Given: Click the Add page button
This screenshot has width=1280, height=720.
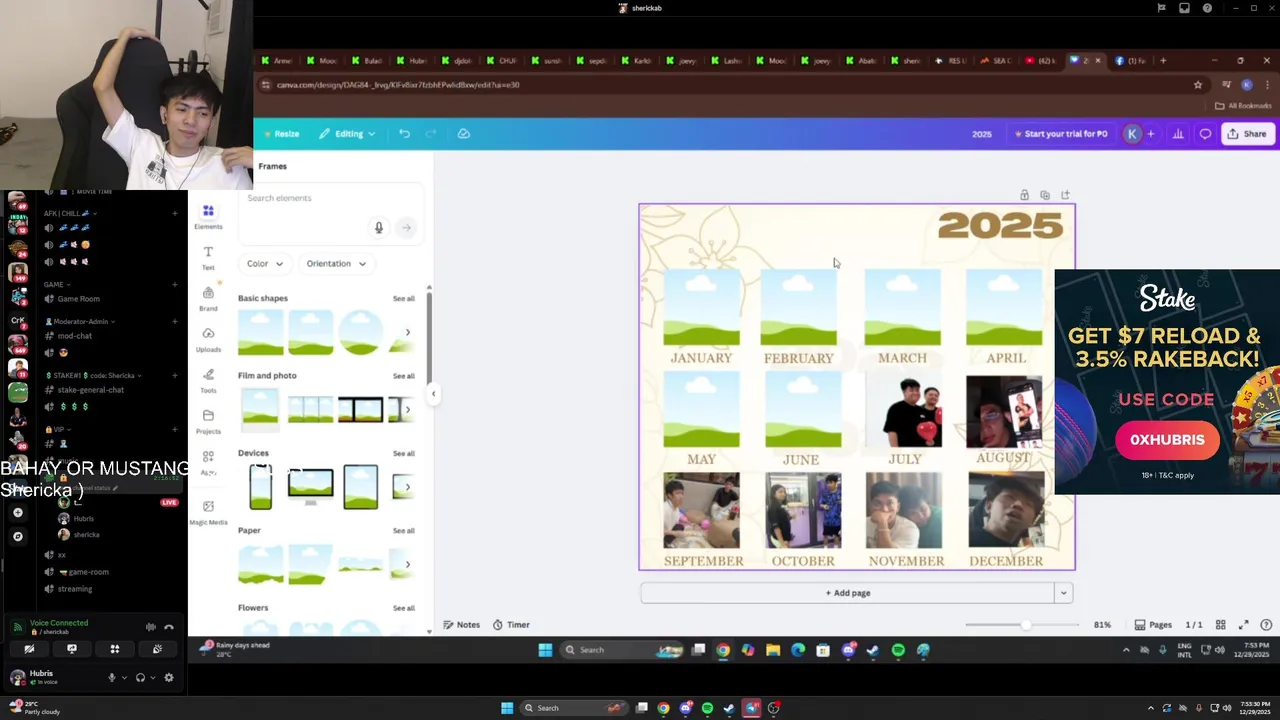Looking at the screenshot, I should pyautogui.click(x=848, y=593).
